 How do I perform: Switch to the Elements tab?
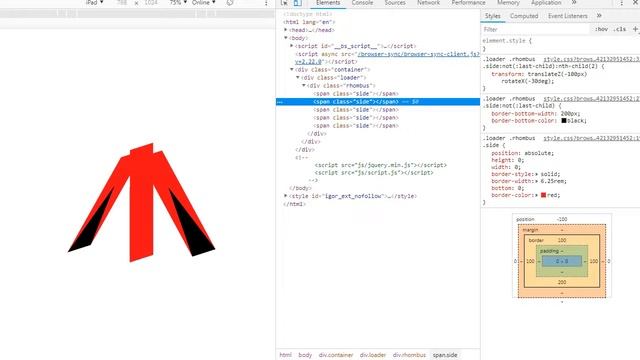coord(328,3)
